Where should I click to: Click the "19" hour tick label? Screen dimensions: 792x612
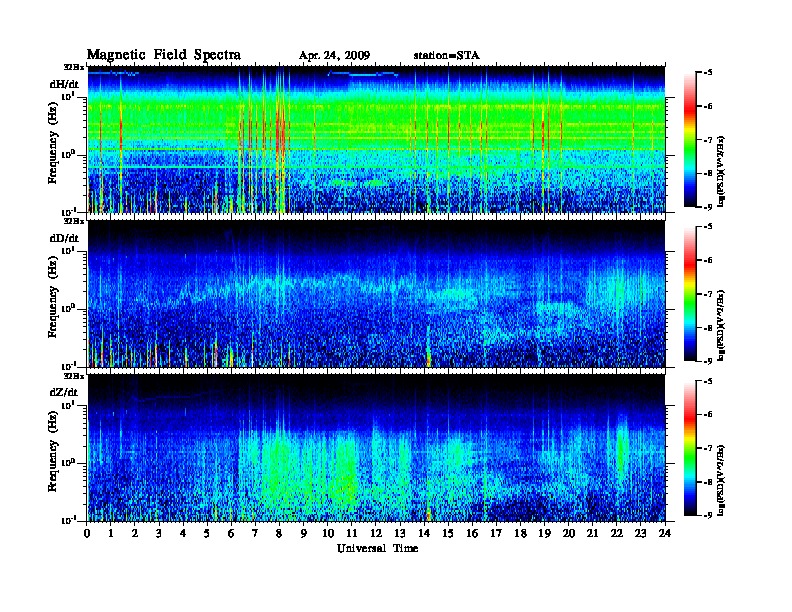point(544,534)
